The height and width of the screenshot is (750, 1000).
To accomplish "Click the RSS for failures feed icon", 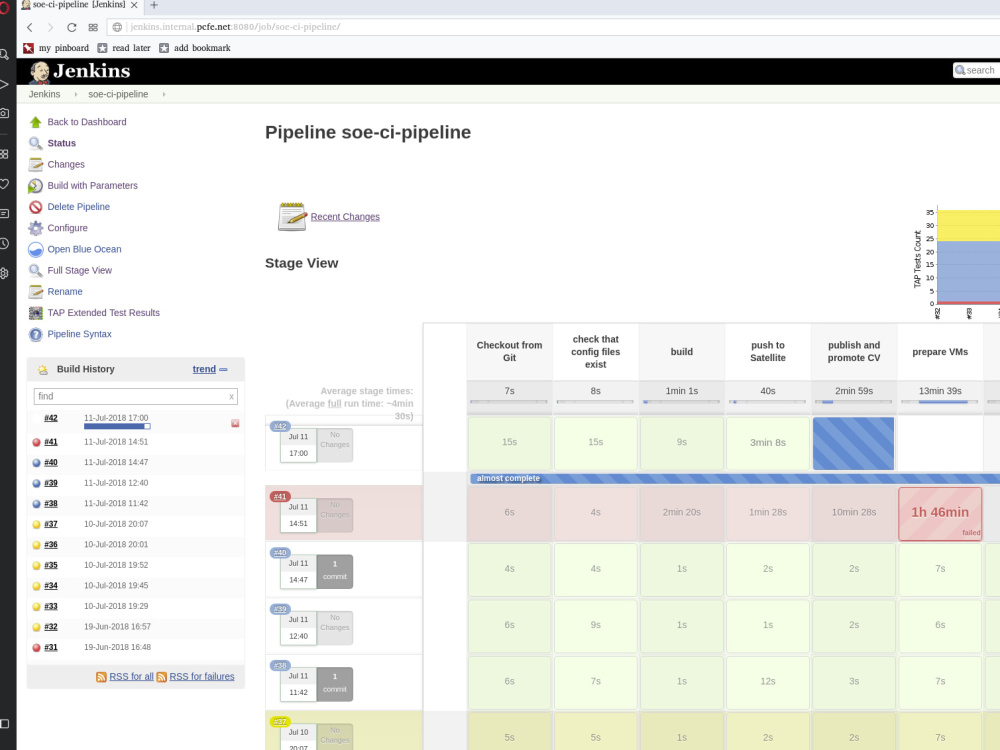I will coord(161,677).
